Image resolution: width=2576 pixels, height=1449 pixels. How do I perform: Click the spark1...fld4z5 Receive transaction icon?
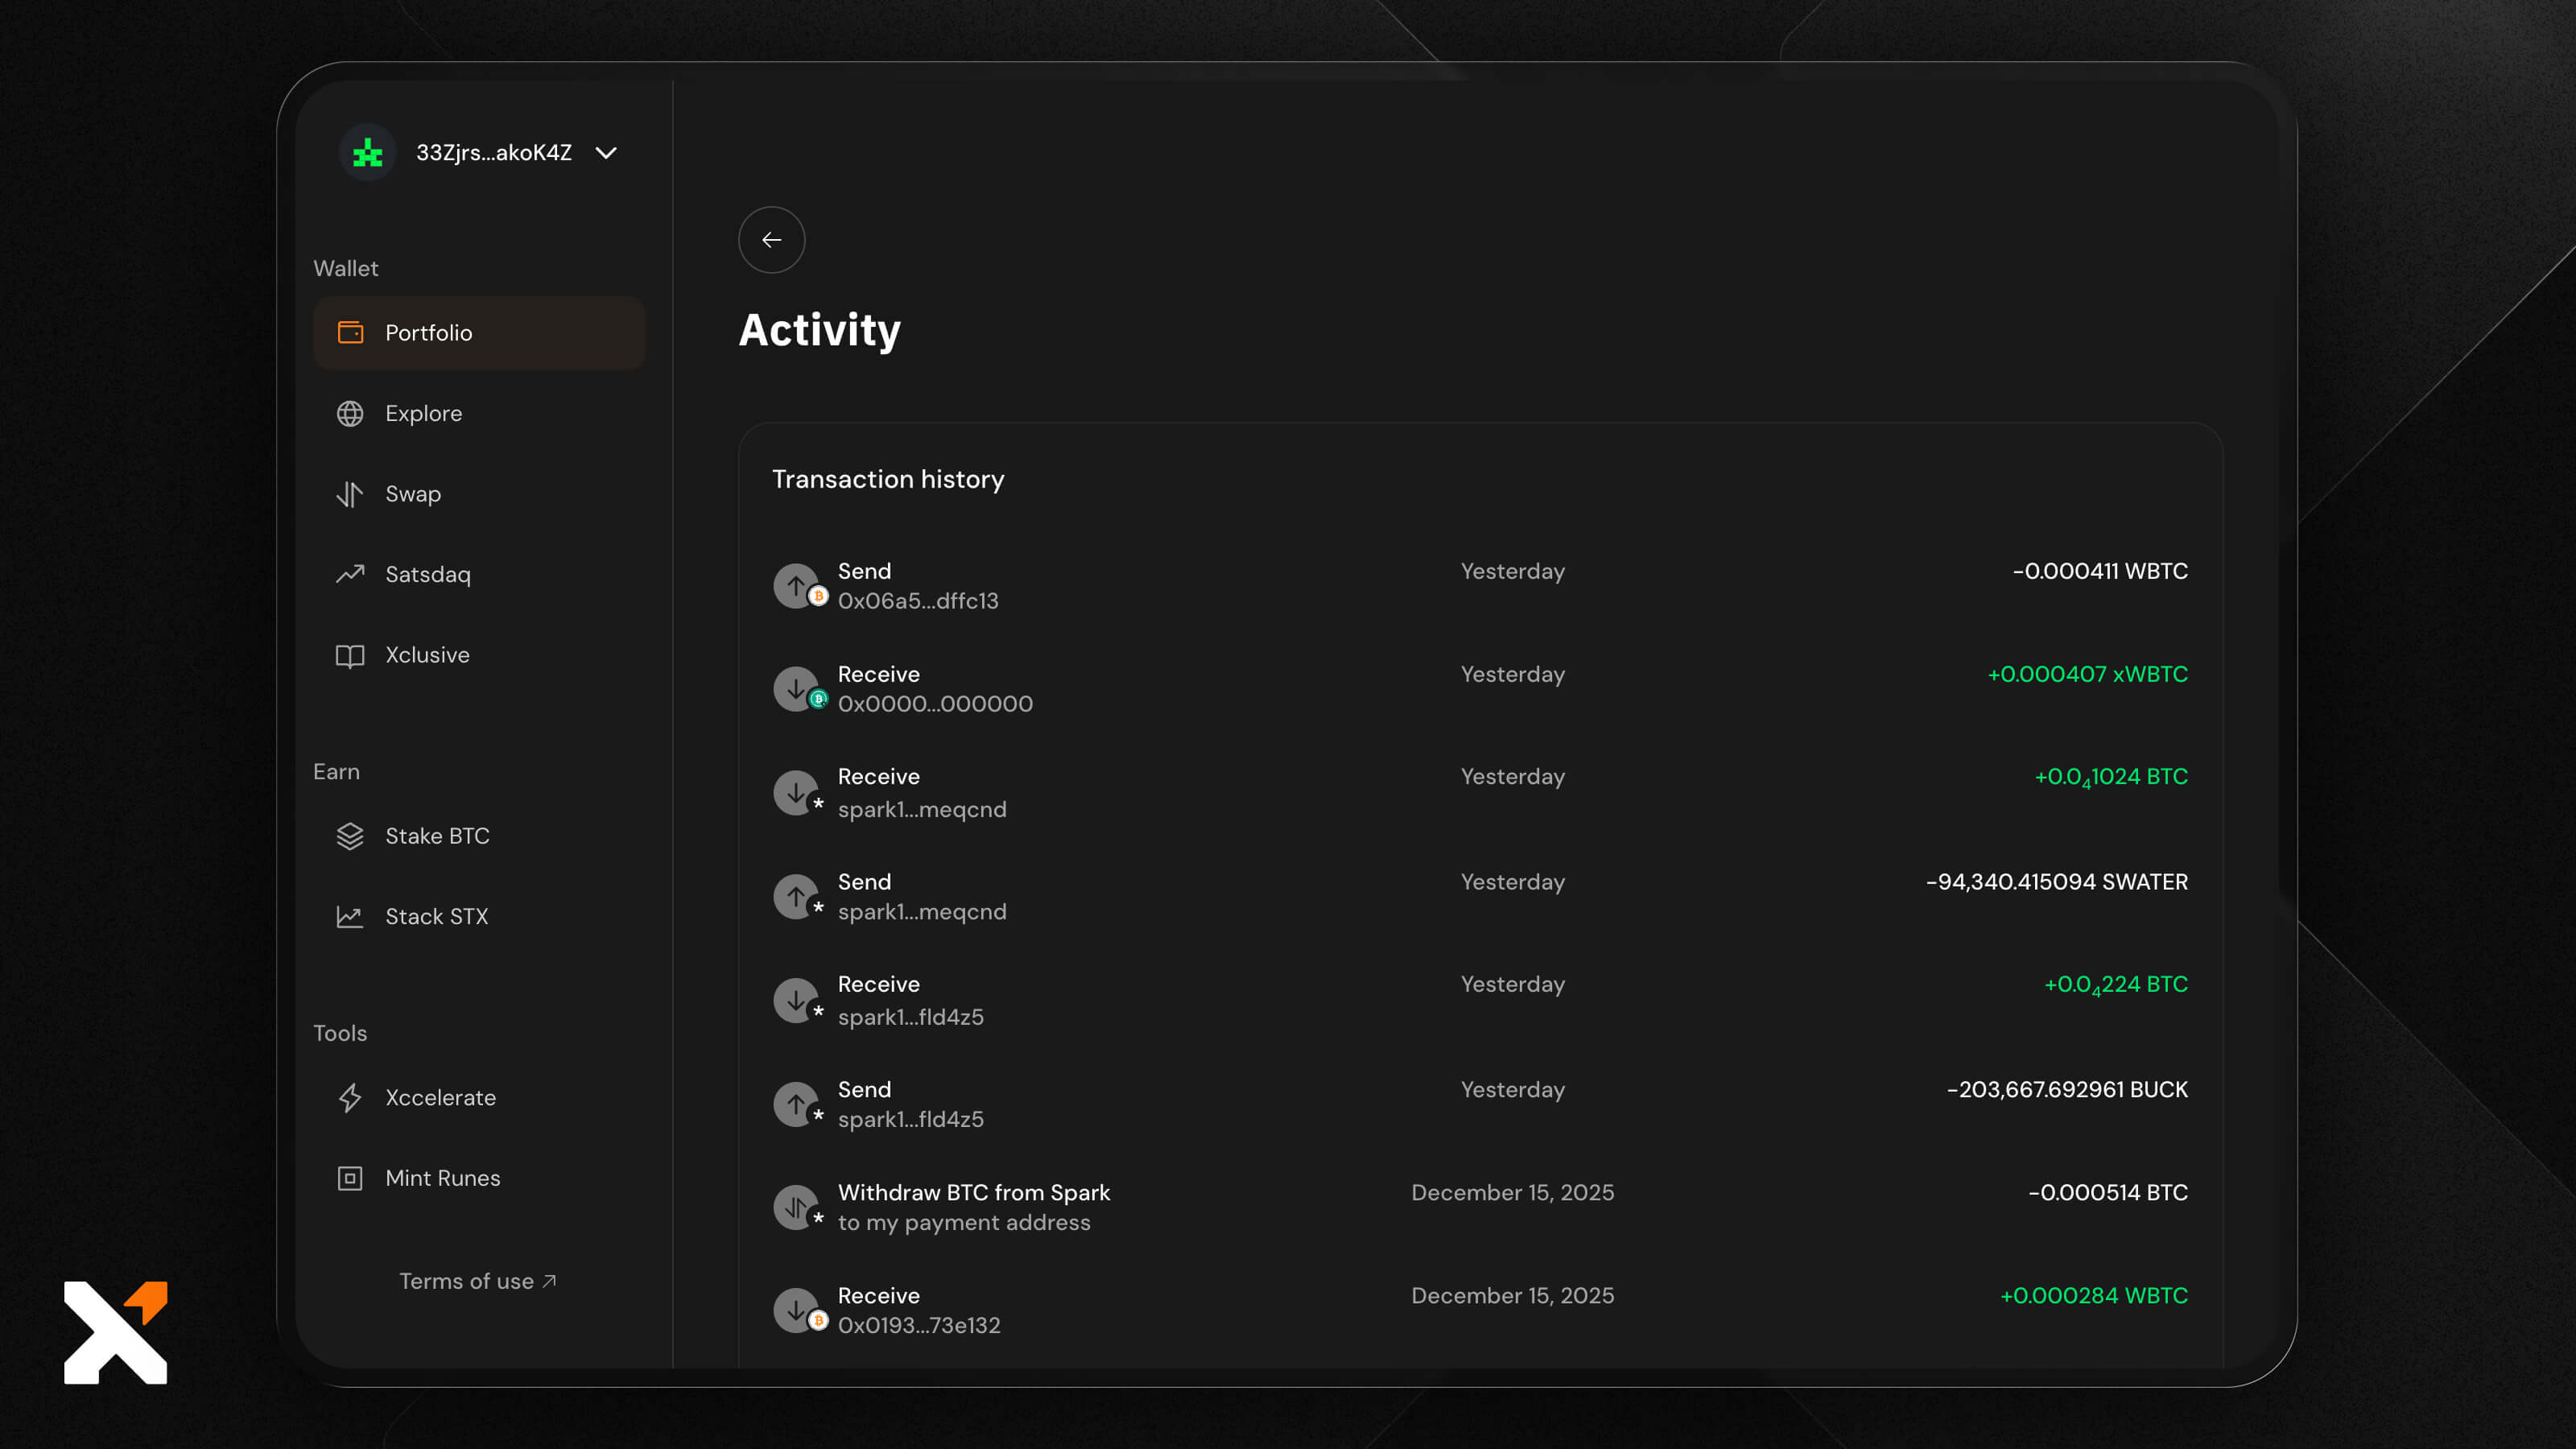(x=797, y=999)
